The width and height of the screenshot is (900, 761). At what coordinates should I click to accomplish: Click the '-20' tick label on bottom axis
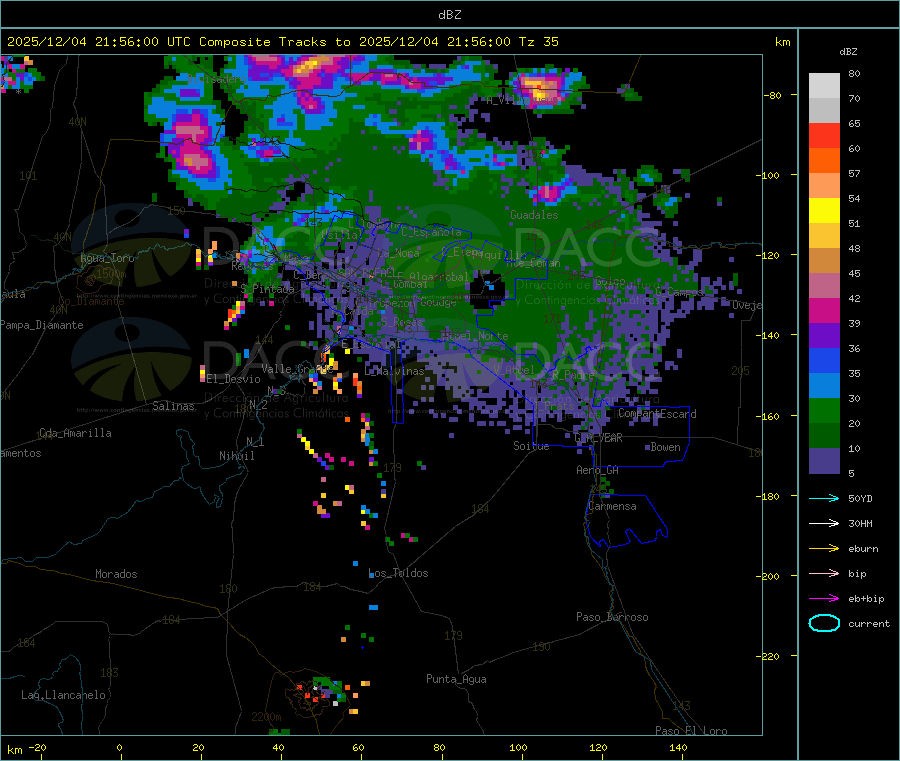(x=37, y=747)
